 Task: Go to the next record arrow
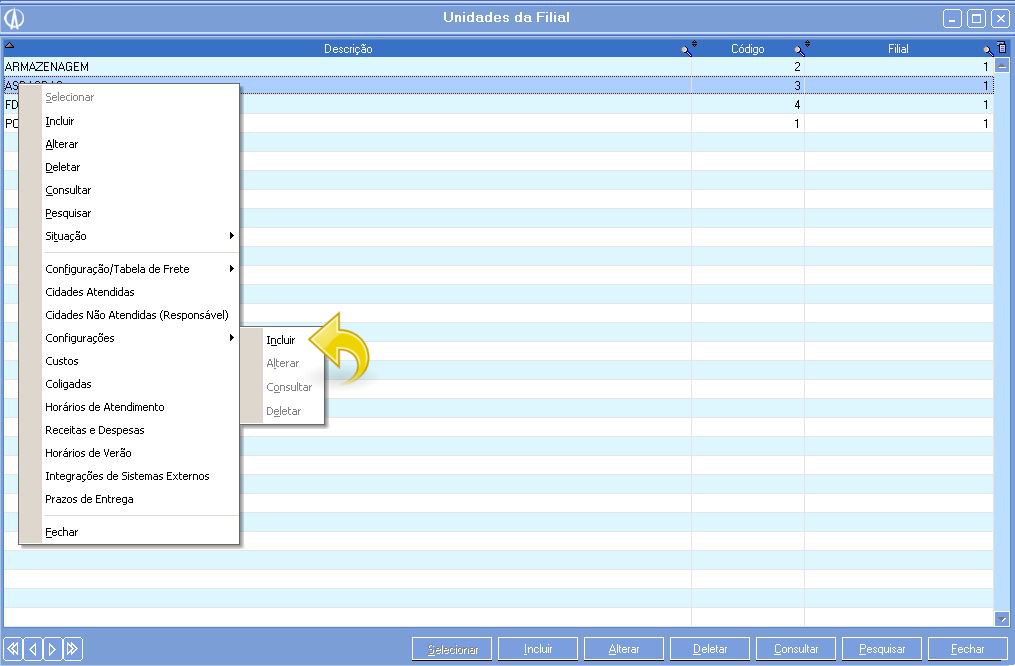tap(52, 649)
